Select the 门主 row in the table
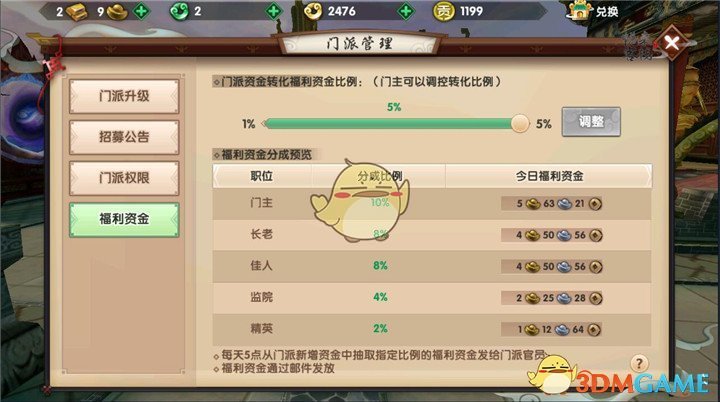 [432, 203]
